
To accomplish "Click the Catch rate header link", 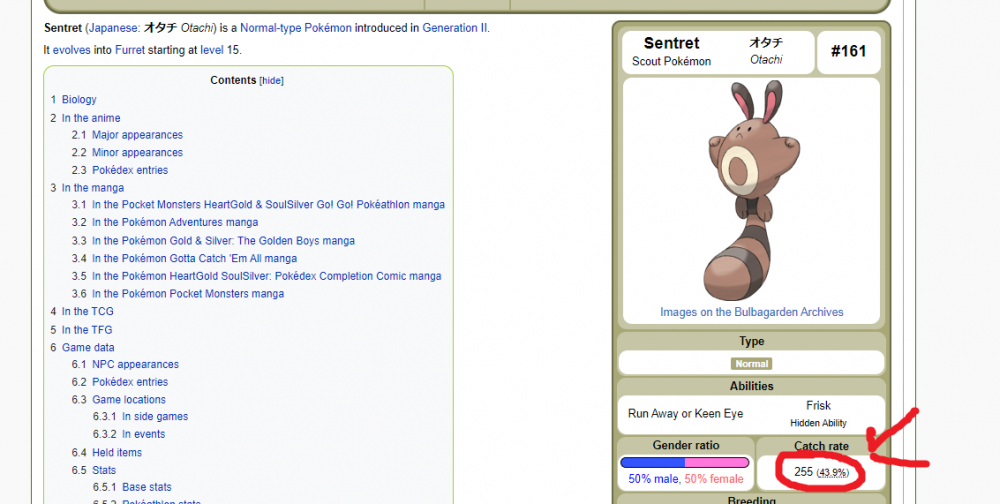I will pos(820,446).
